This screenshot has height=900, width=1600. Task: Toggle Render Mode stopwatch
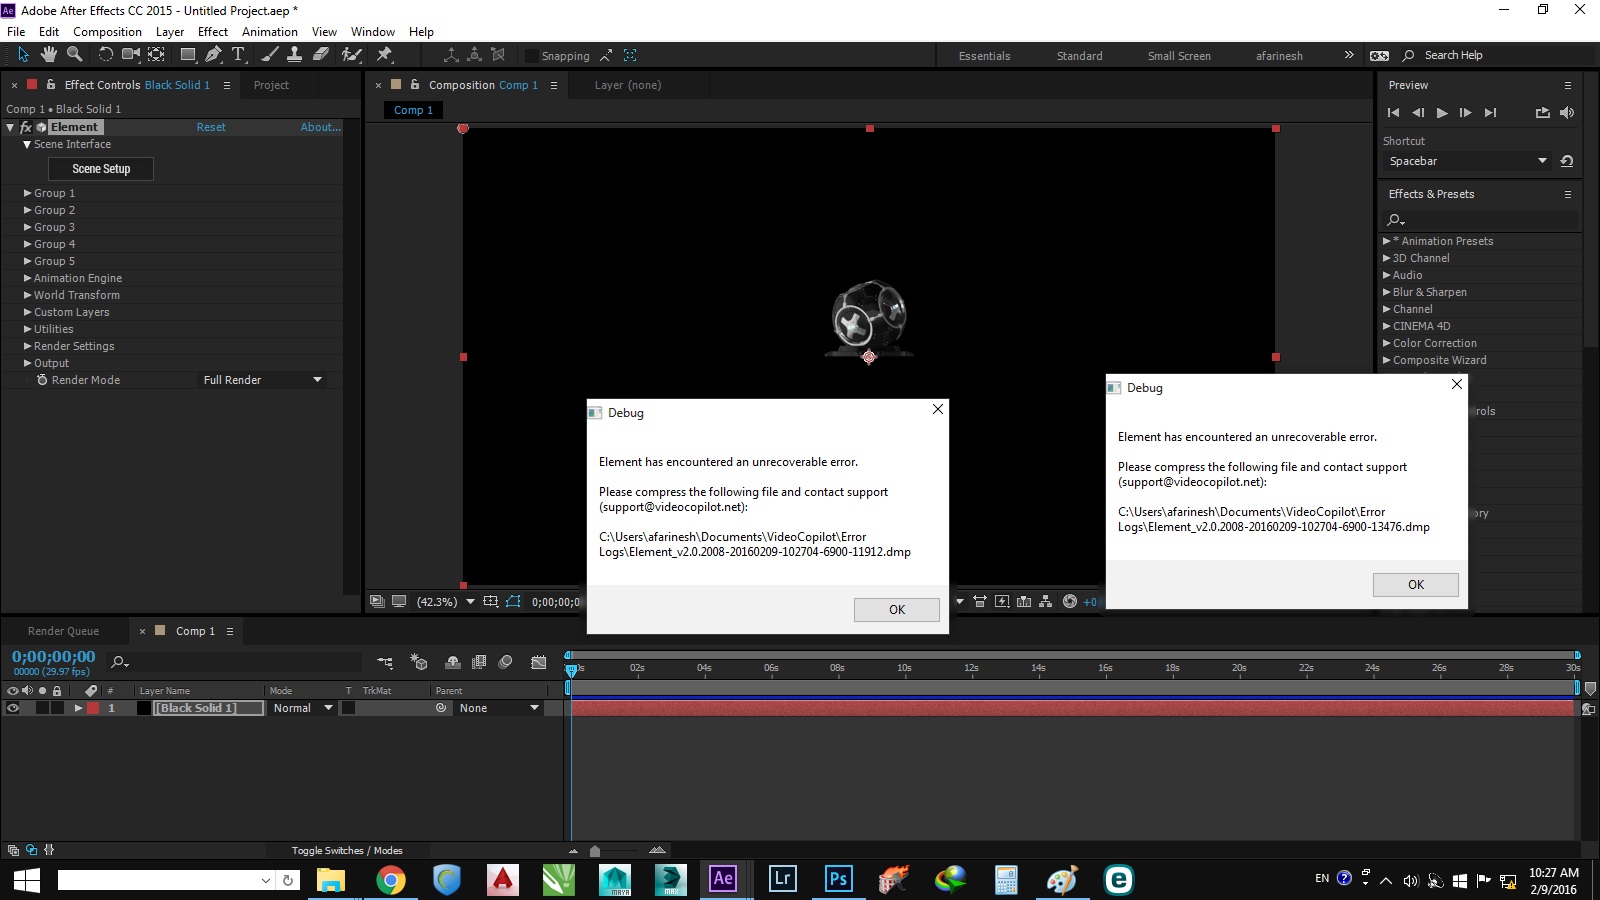[x=42, y=380]
